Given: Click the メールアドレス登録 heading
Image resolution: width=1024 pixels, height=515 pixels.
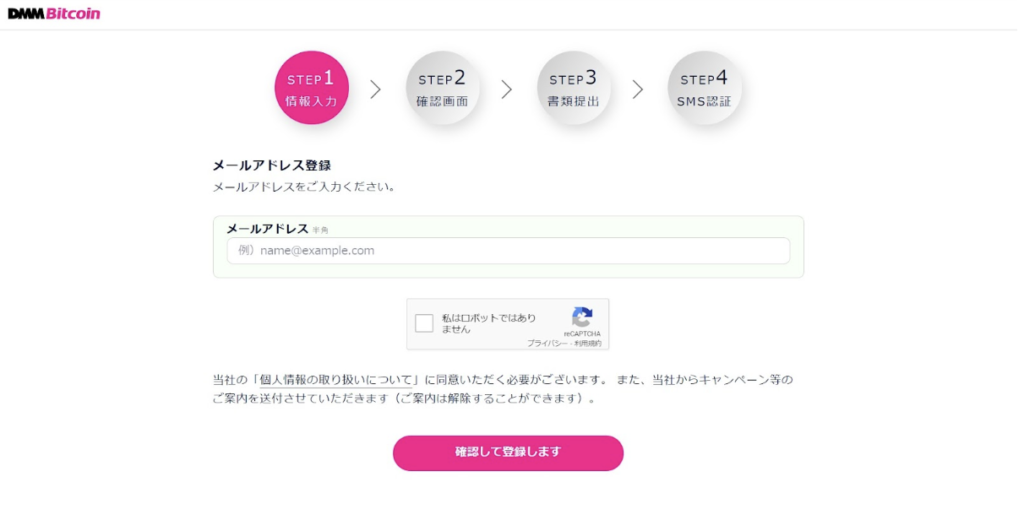Looking at the screenshot, I should [x=272, y=165].
